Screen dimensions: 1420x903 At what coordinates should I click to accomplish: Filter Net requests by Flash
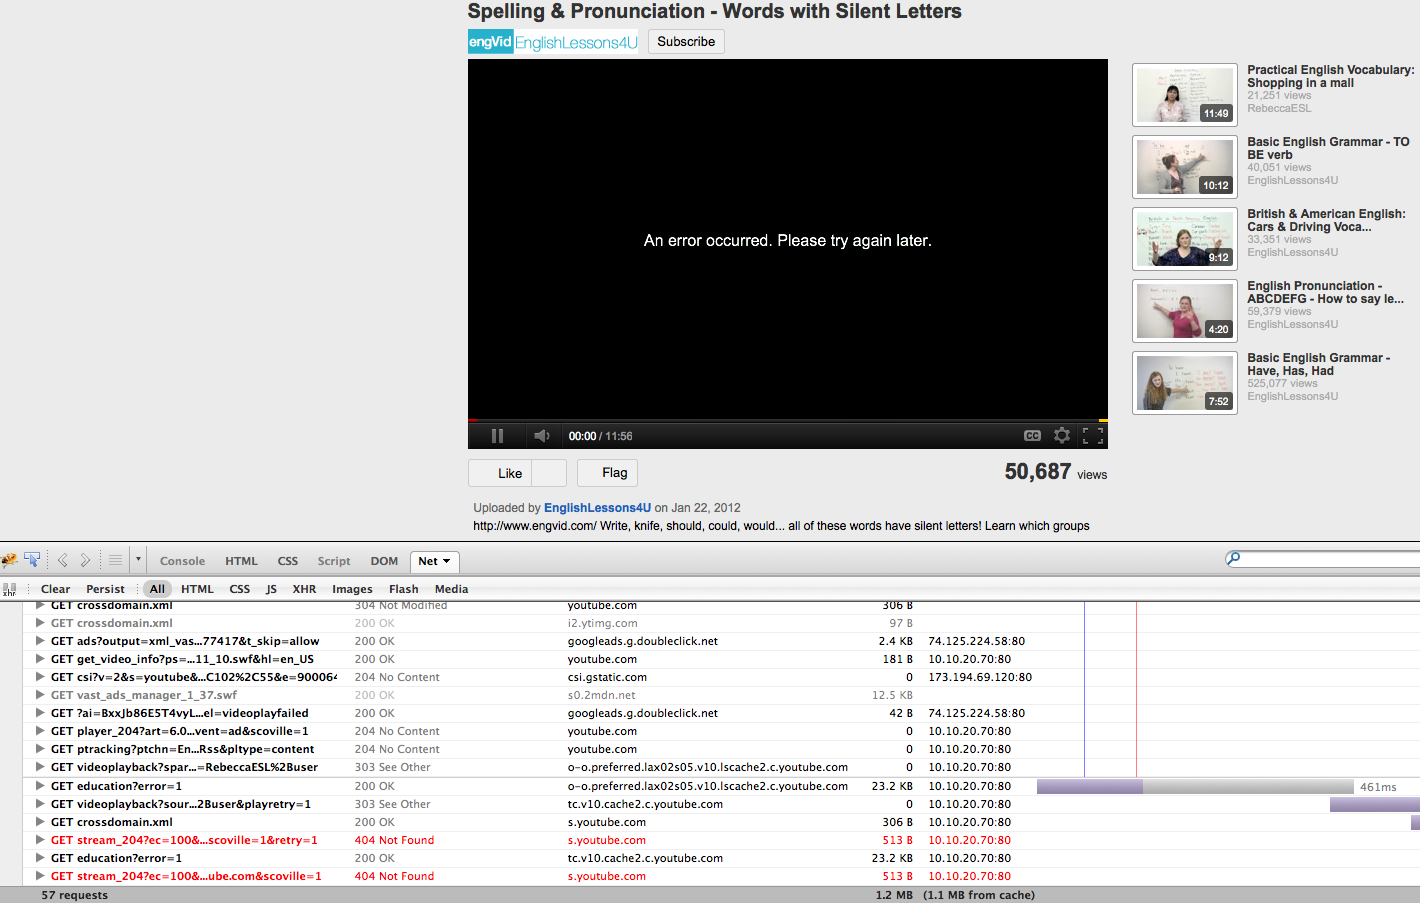[x=403, y=589]
